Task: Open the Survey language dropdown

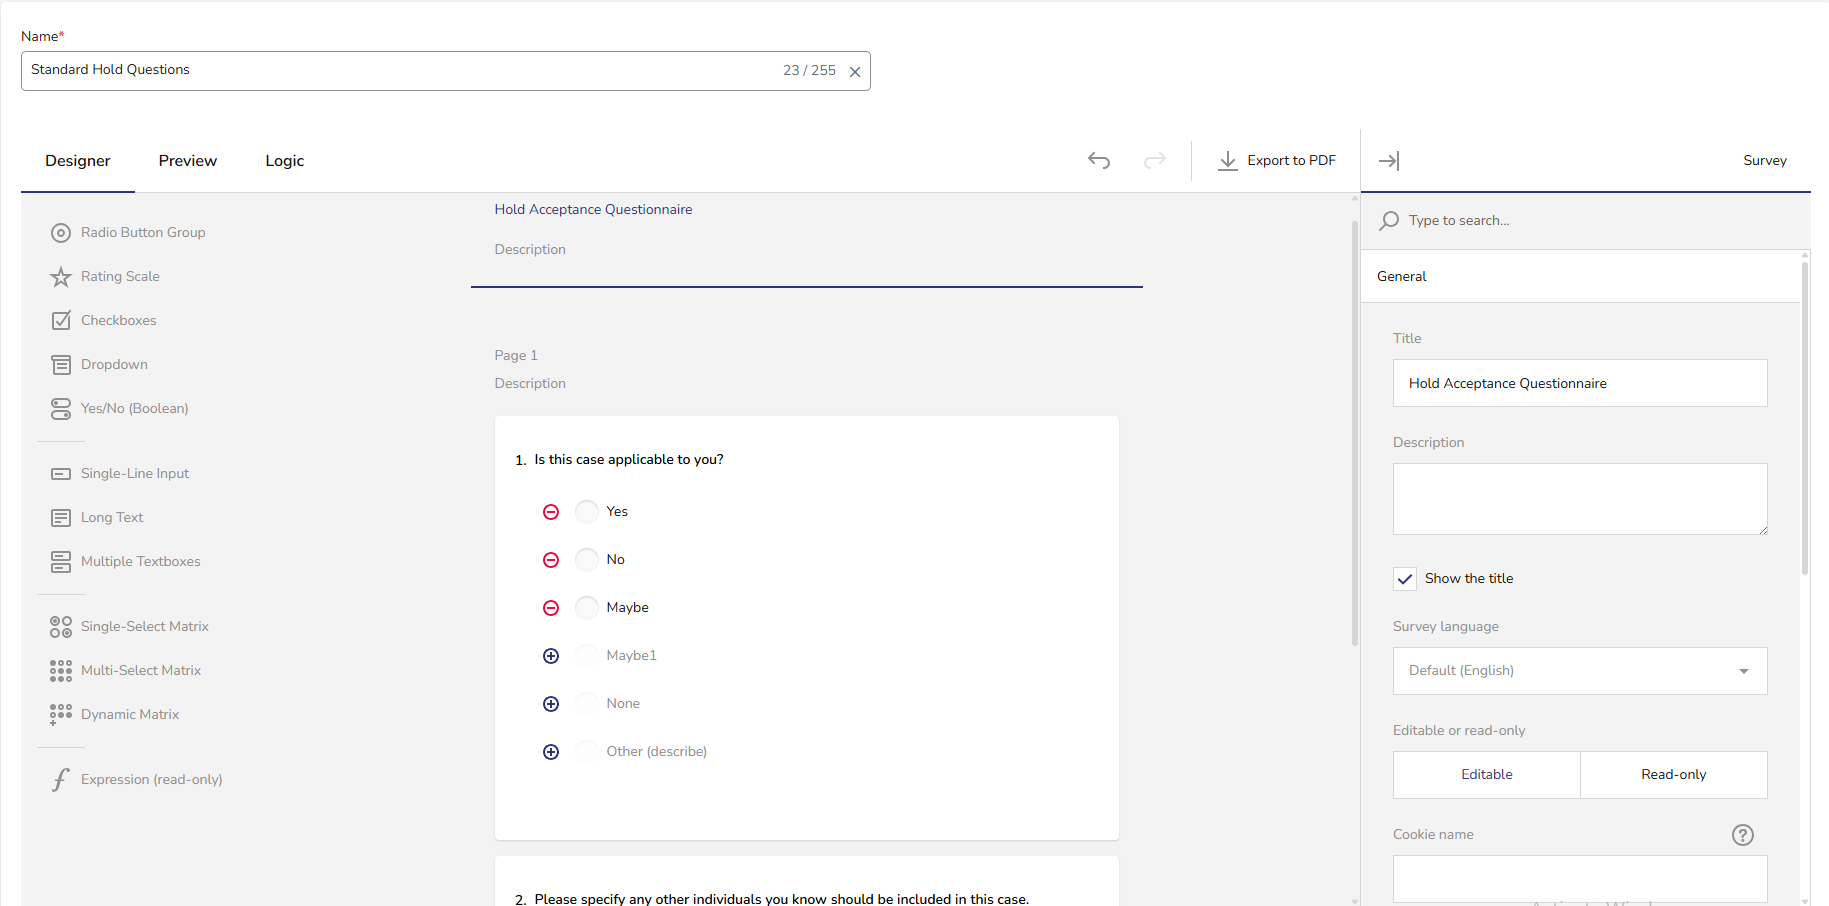Action: click(1579, 671)
